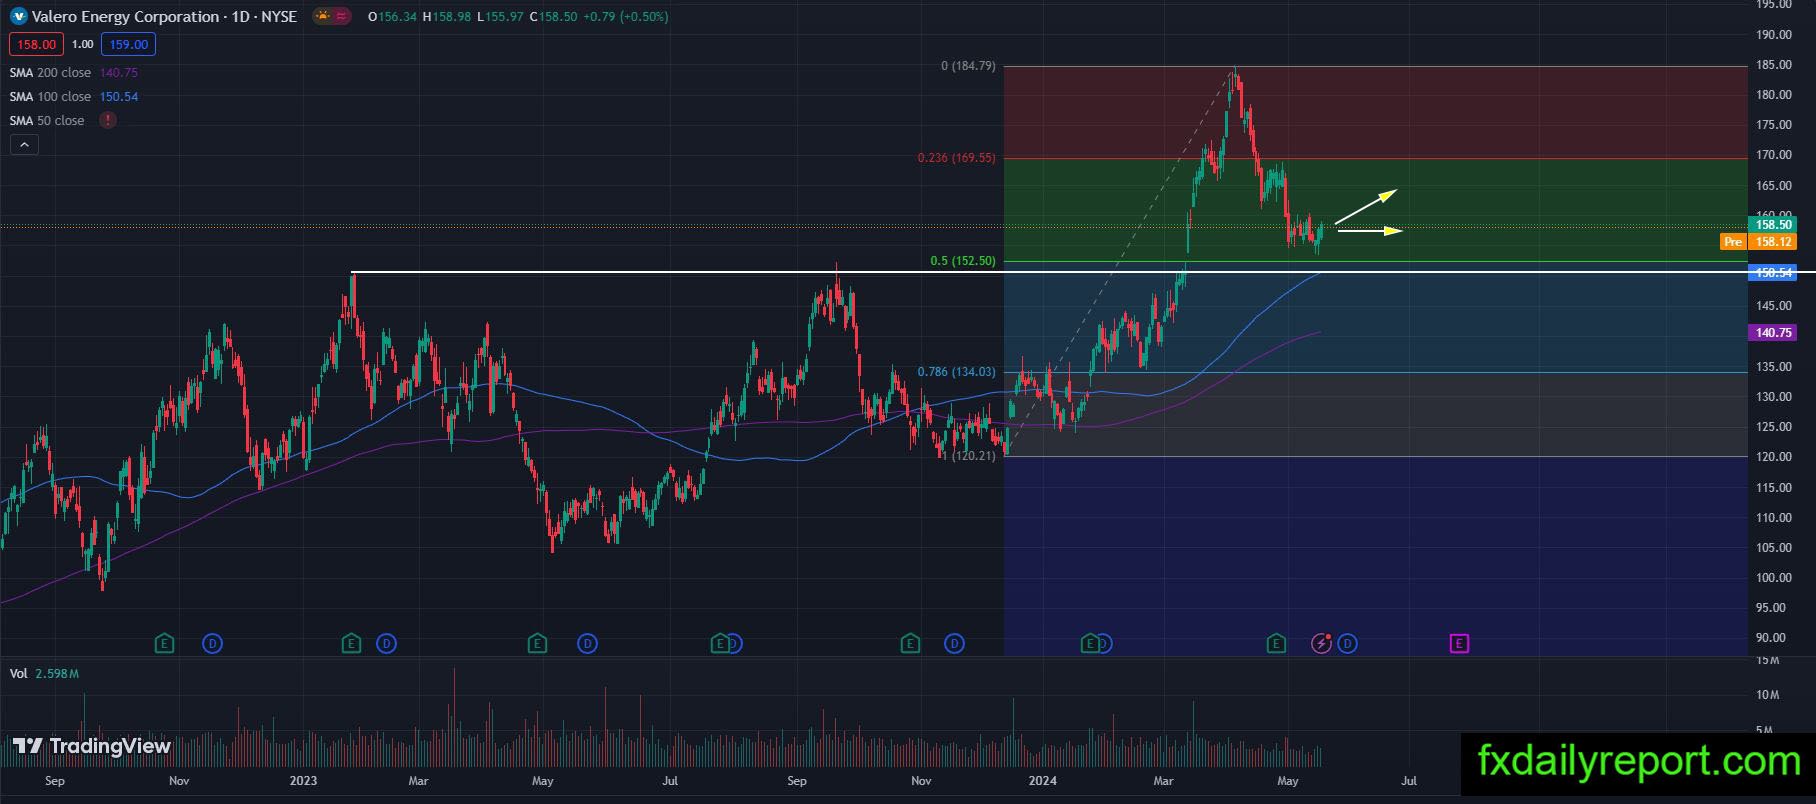Click the "185.00" price scale label

1773,65
